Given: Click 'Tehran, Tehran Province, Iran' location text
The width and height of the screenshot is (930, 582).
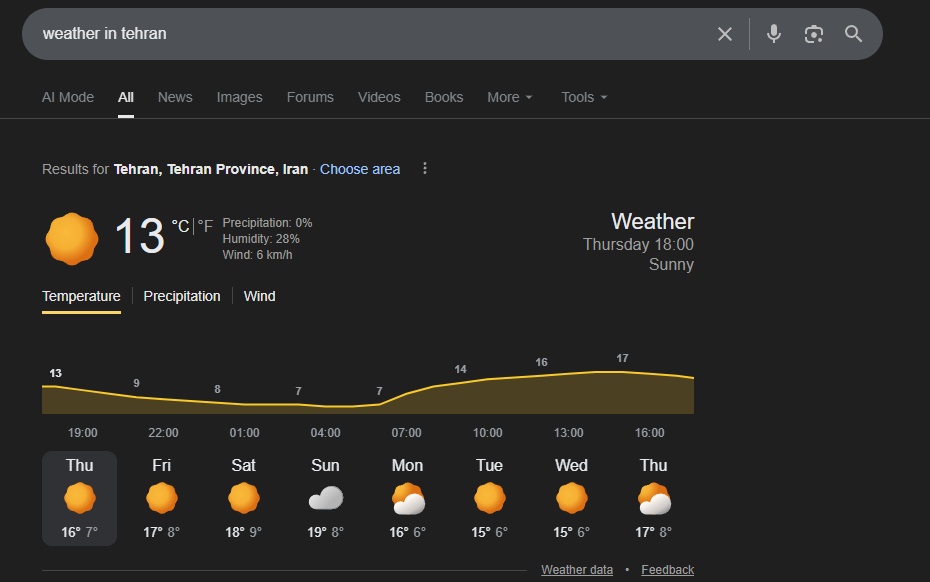Looking at the screenshot, I should [x=211, y=169].
